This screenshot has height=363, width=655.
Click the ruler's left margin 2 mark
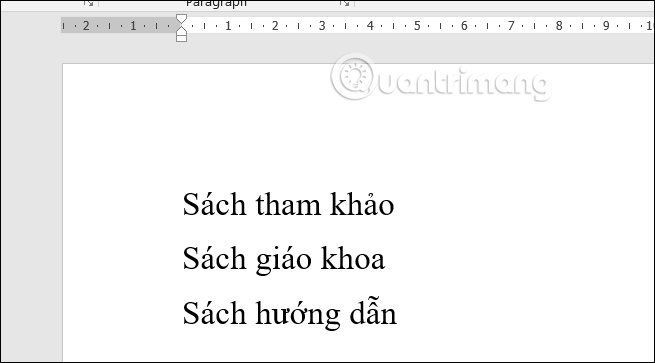click(86, 26)
